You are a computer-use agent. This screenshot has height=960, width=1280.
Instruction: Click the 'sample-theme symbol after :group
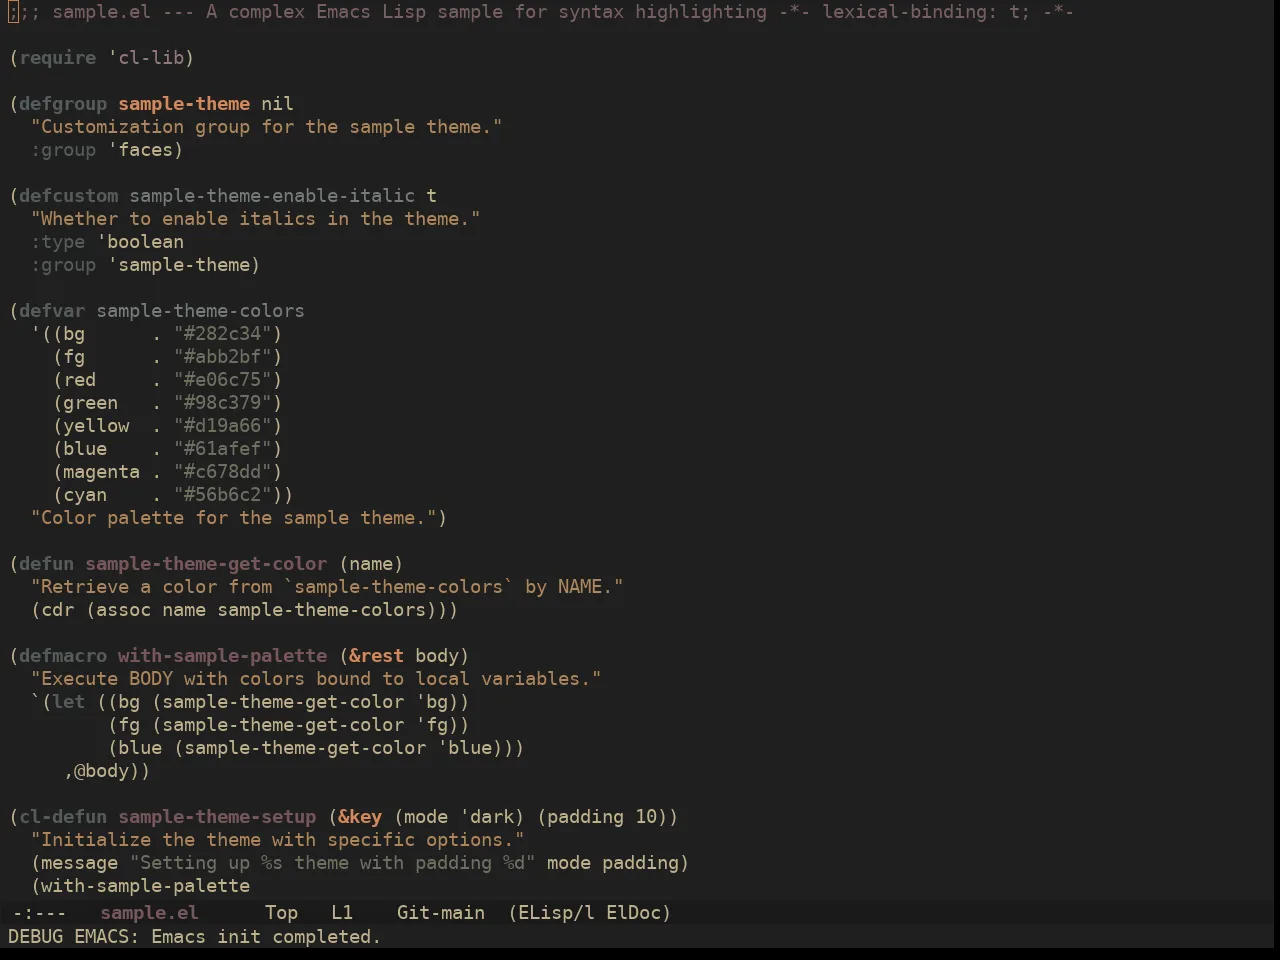[179, 265]
